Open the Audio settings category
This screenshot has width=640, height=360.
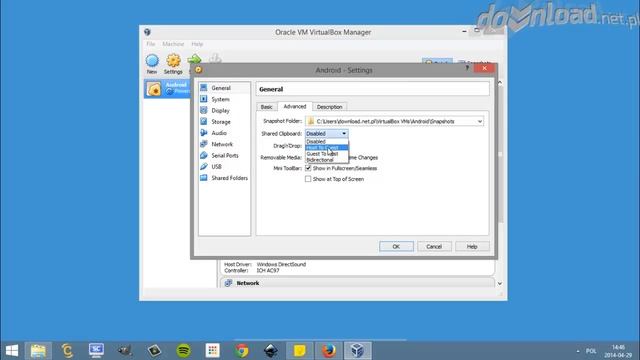(219, 133)
